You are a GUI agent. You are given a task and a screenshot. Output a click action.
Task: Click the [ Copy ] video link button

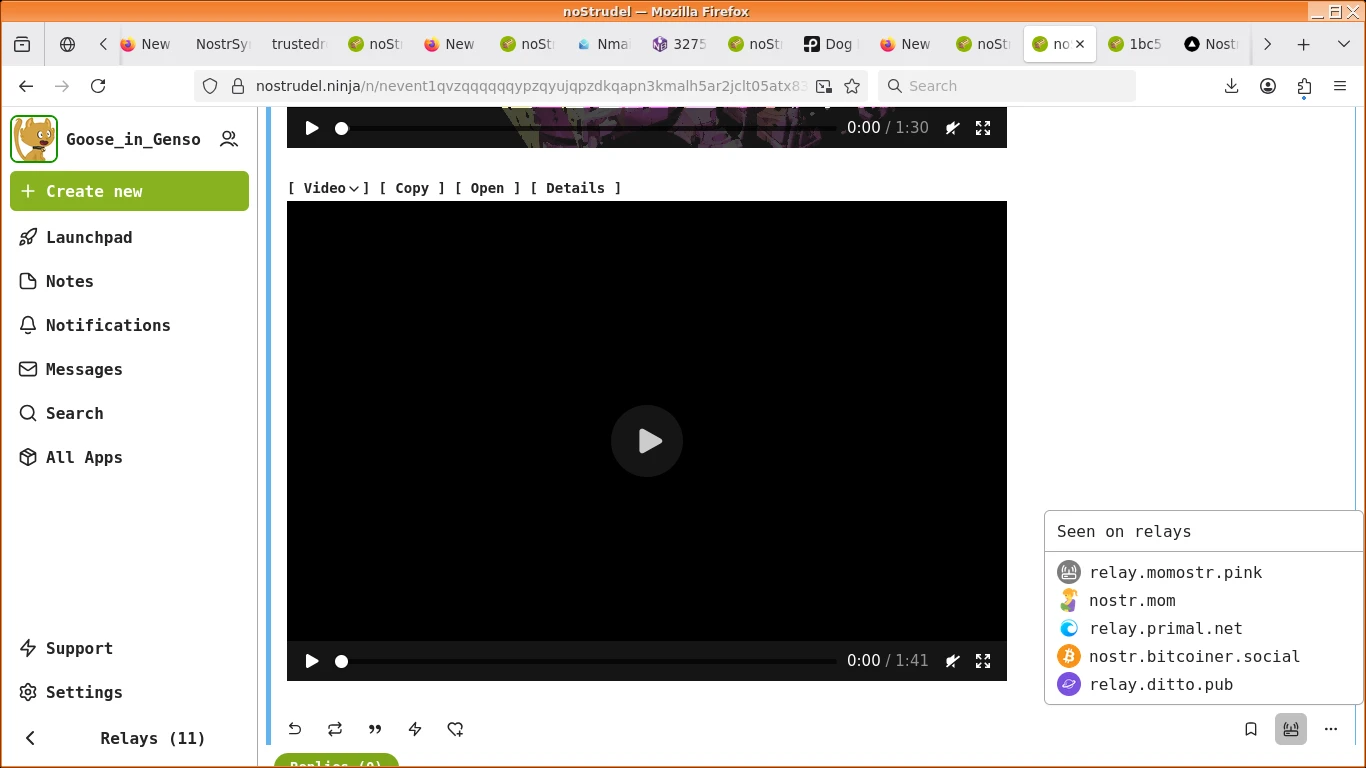412,188
